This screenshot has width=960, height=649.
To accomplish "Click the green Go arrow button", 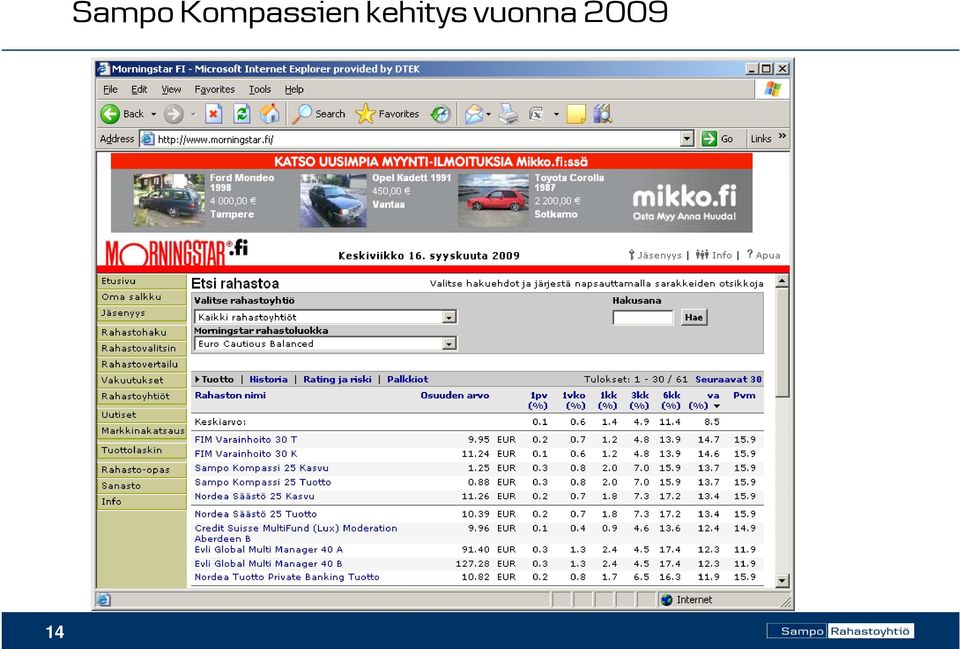I will (x=709, y=139).
